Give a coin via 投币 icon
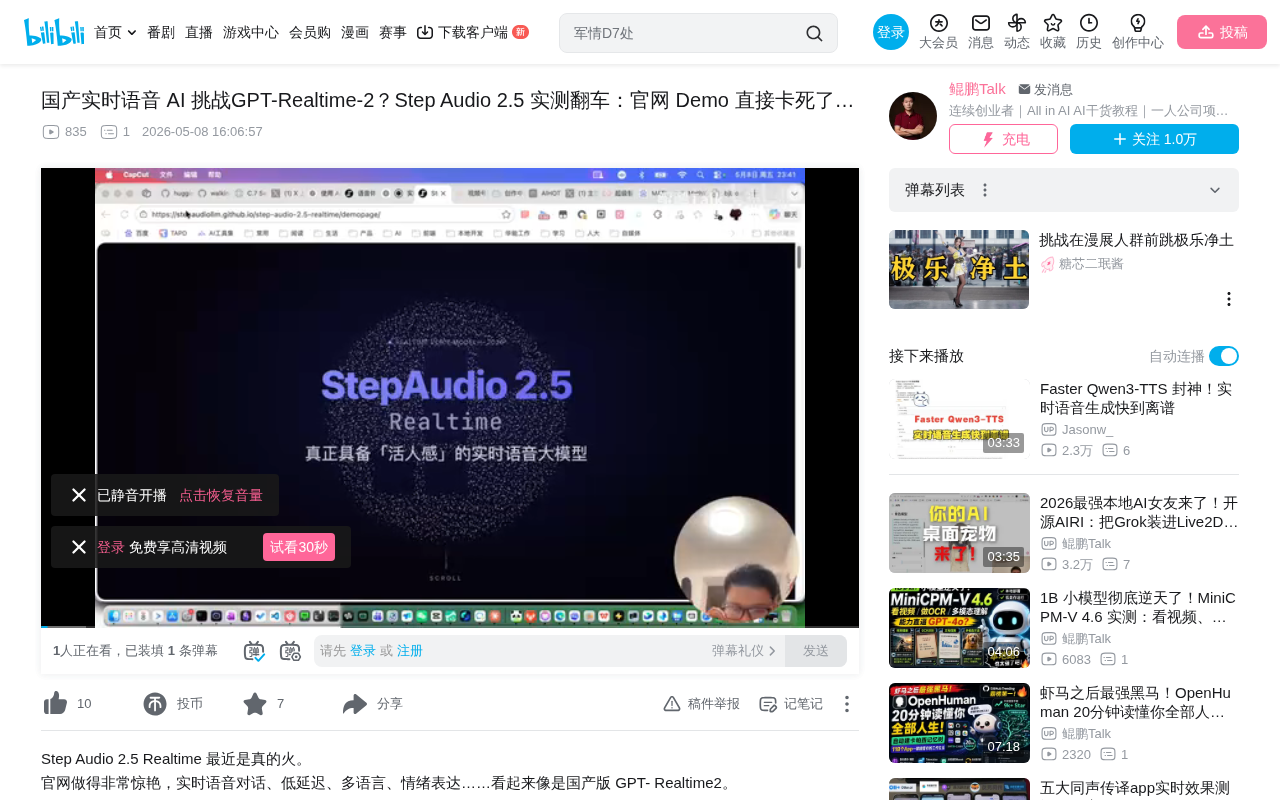This screenshot has height=800, width=1280. pos(155,704)
